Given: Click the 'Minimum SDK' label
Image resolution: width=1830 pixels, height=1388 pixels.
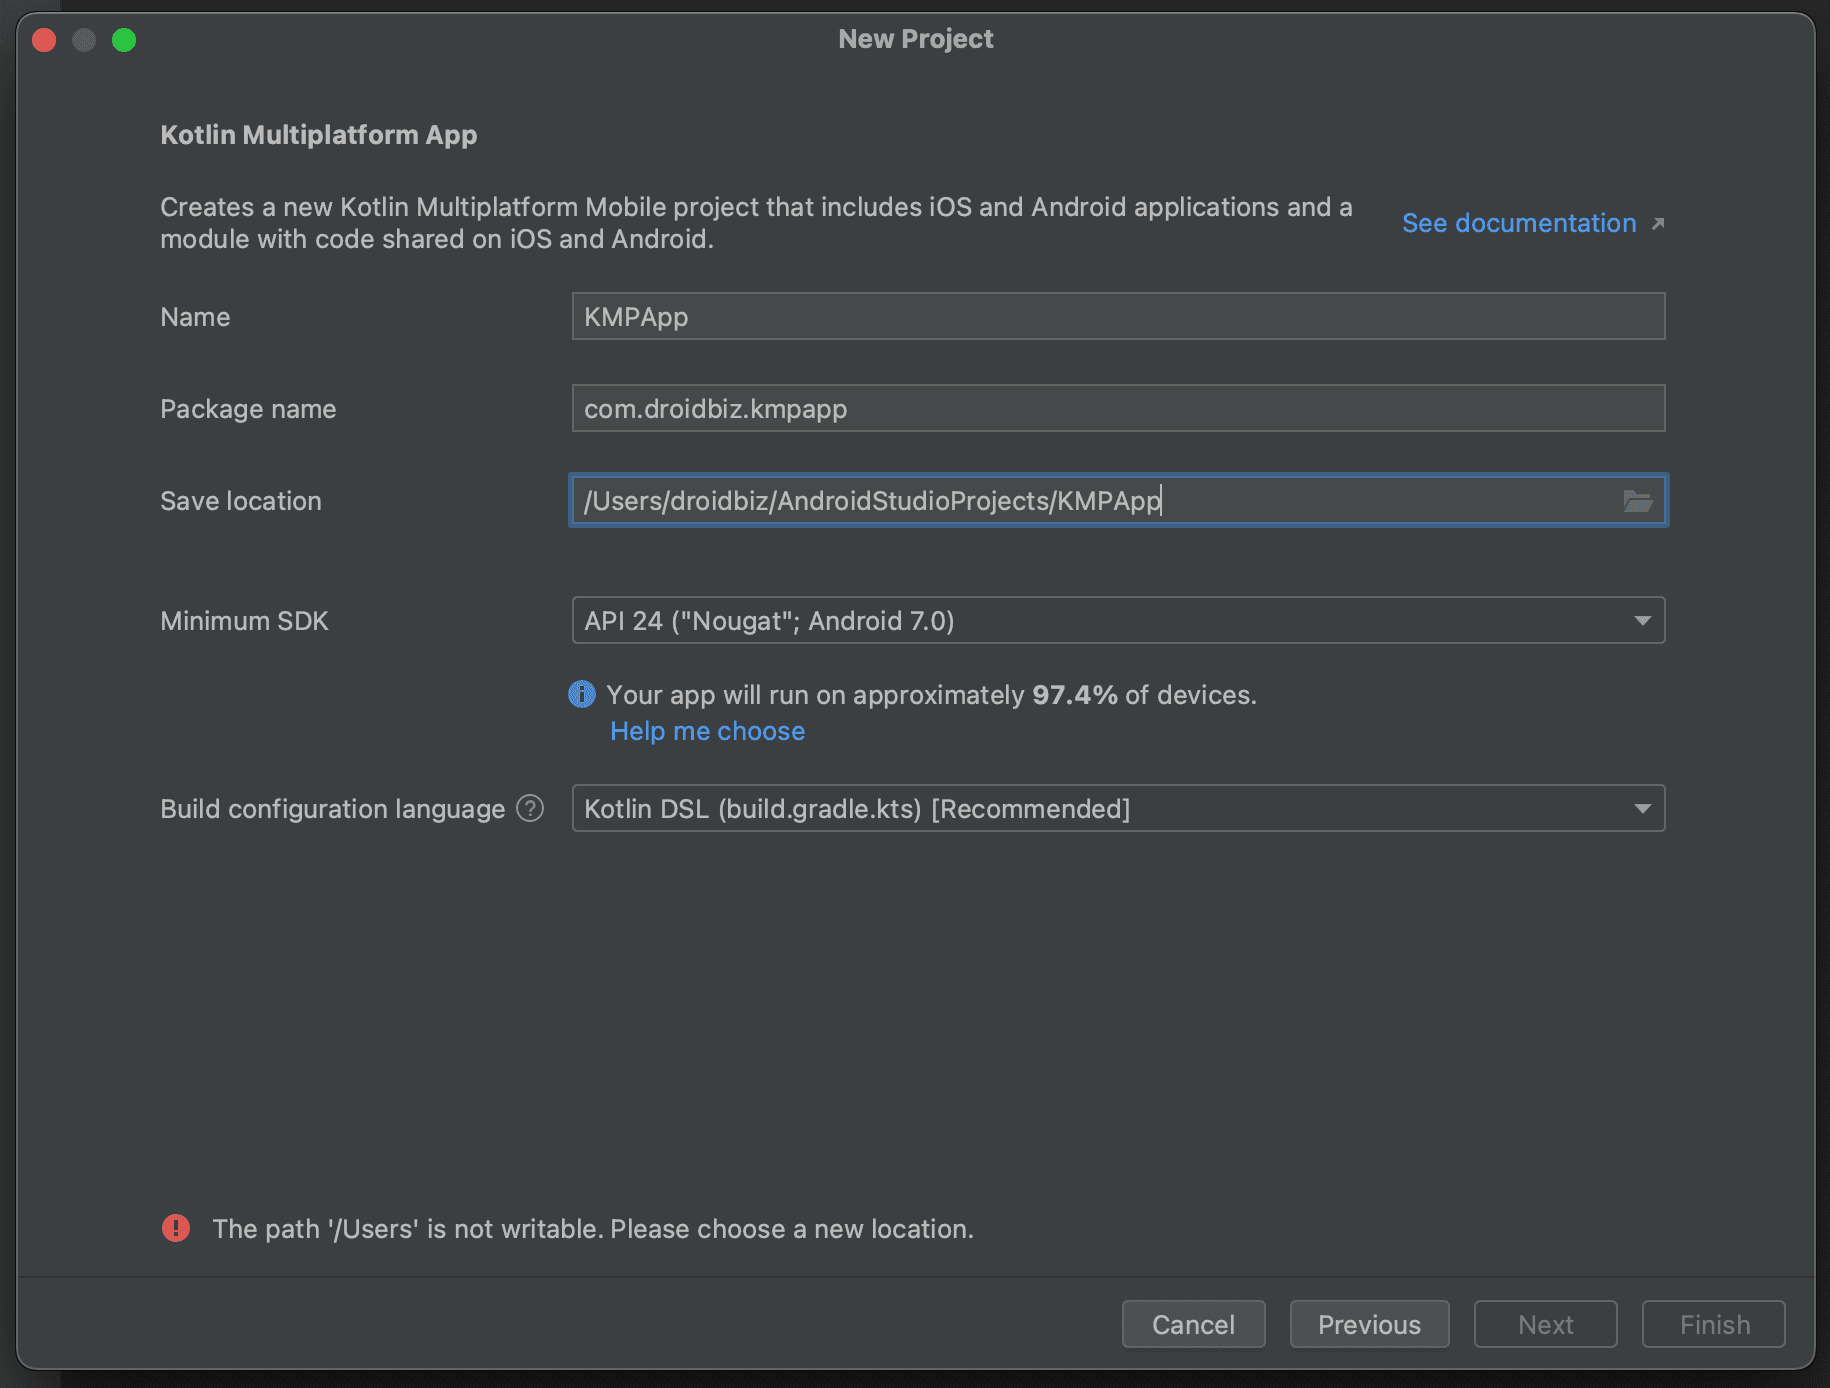Looking at the screenshot, I should tap(244, 621).
